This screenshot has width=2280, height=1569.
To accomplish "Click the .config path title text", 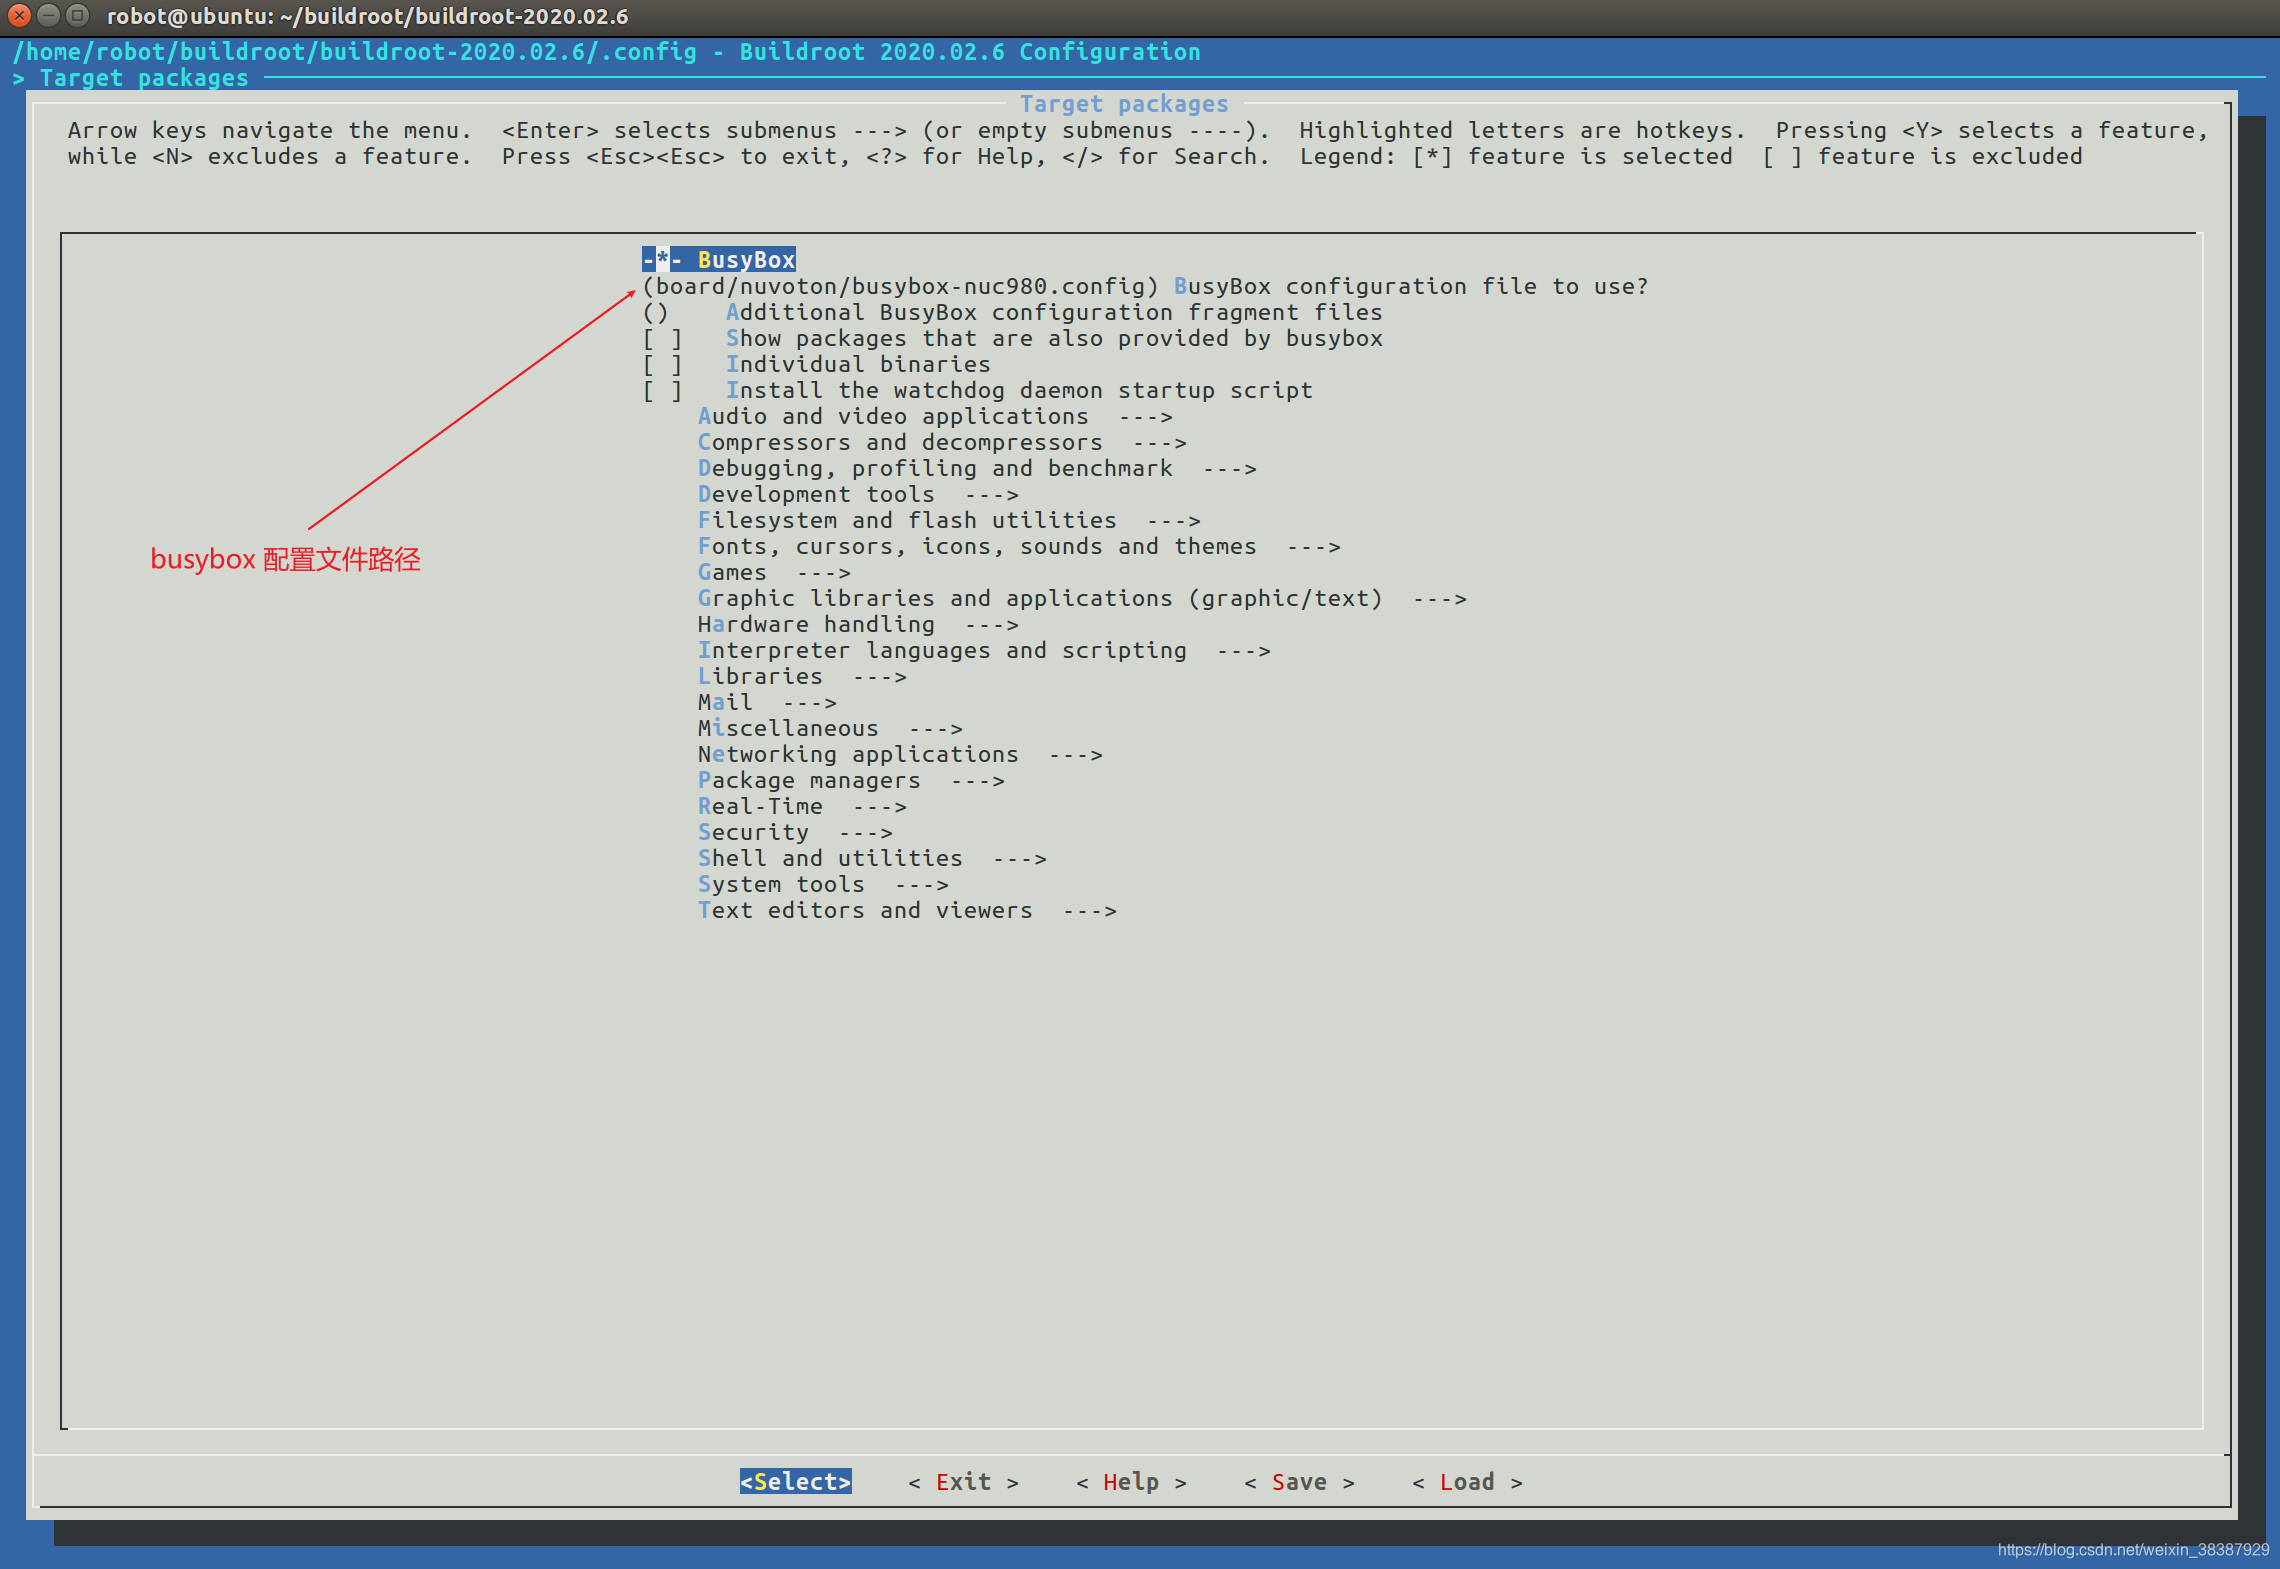I will [x=607, y=52].
